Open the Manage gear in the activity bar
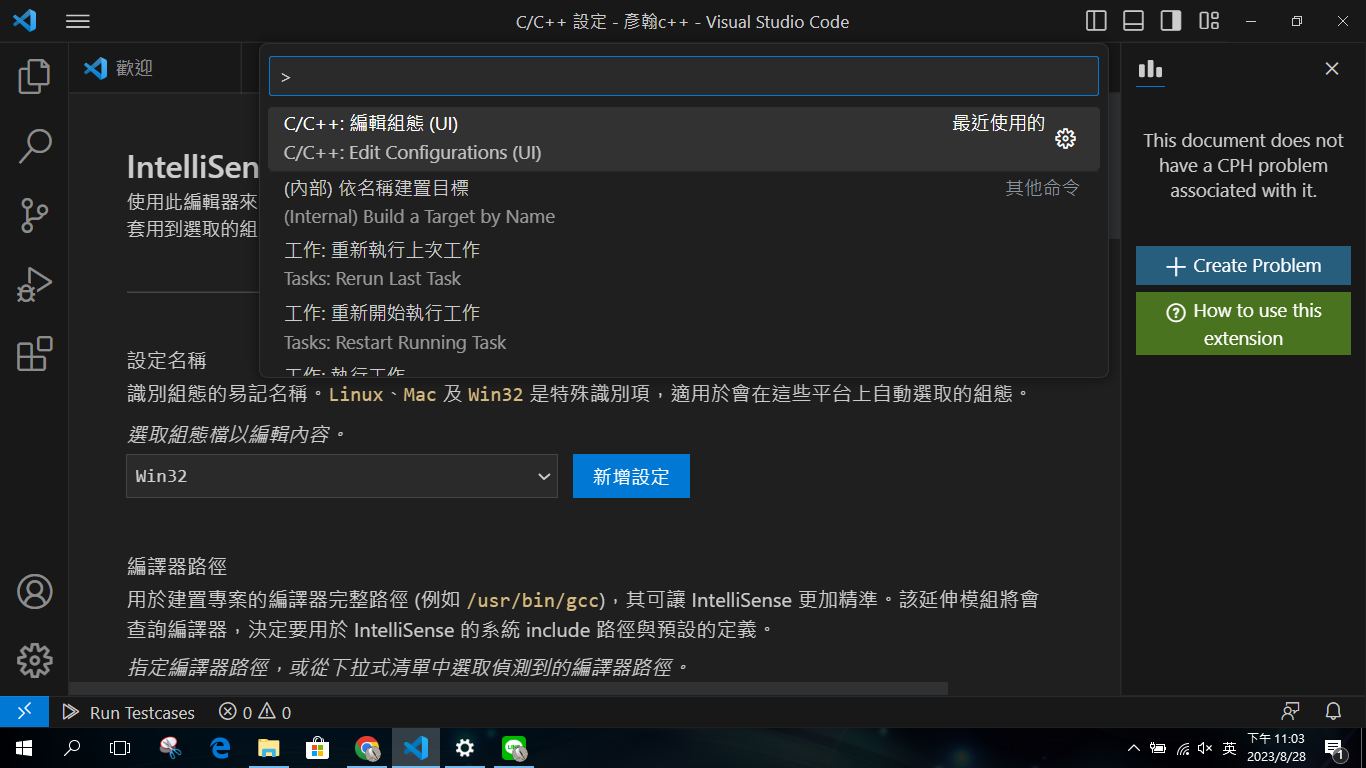This screenshot has width=1366, height=768. (x=34, y=660)
